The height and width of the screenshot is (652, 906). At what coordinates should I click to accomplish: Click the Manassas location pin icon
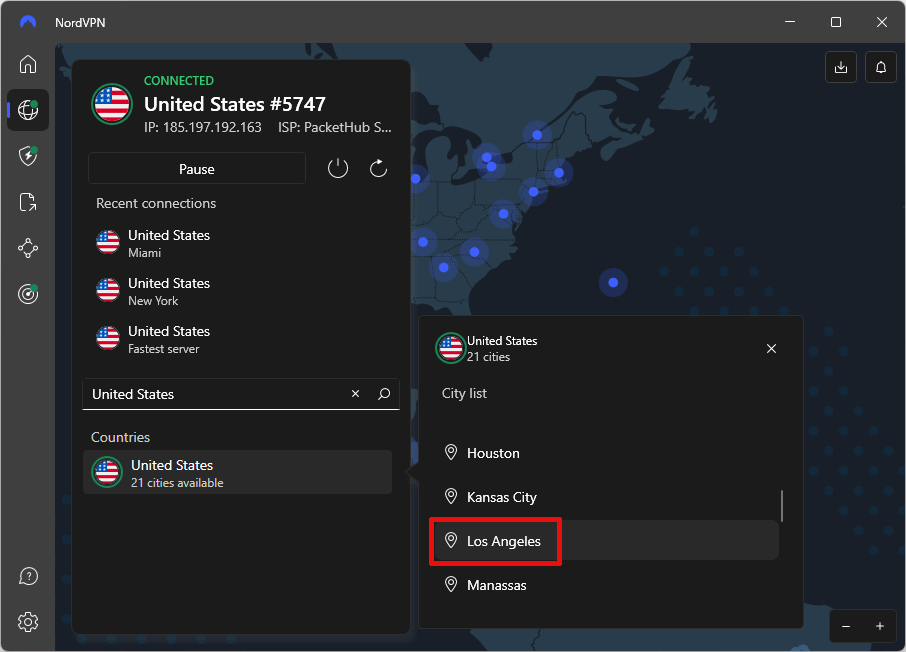(451, 584)
